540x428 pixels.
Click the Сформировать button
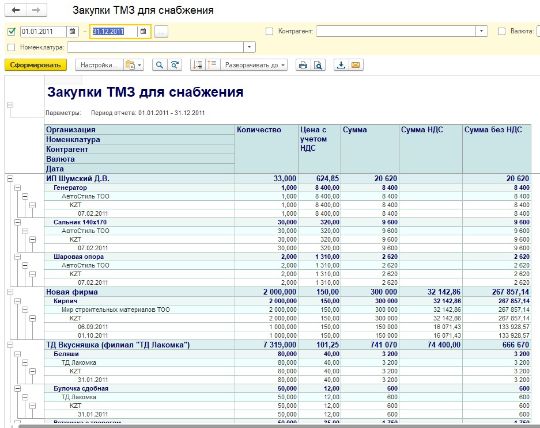[x=35, y=65]
